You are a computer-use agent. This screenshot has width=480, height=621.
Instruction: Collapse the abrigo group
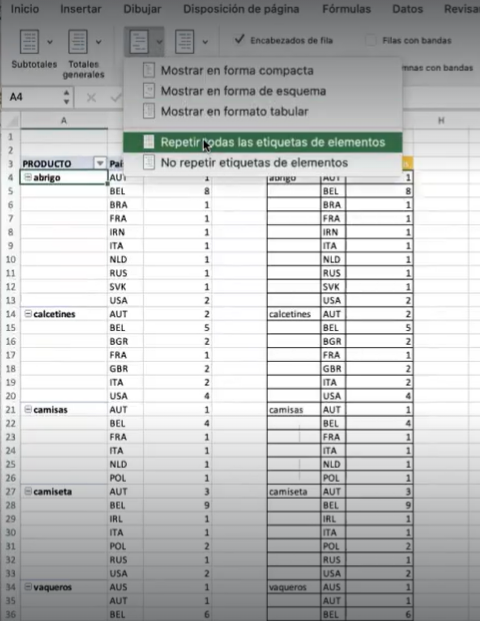[28, 177]
